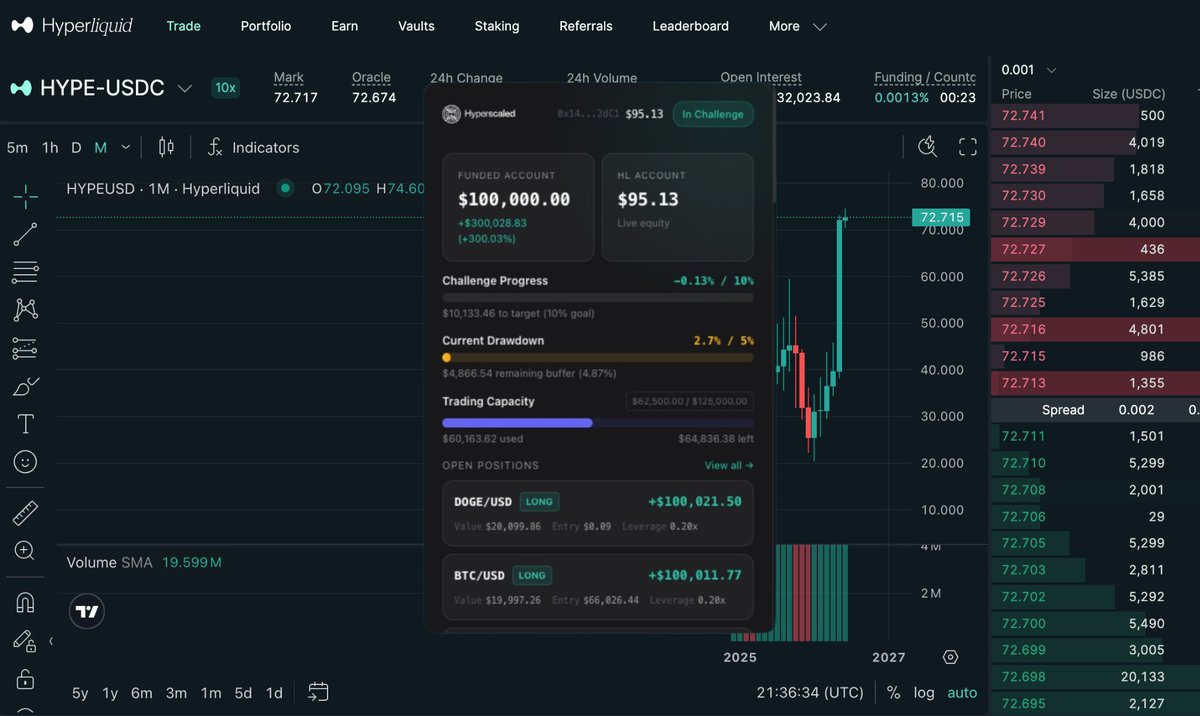The width and height of the screenshot is (1200, 716).
Task: Open the emoji icons tool
Action: click(x=26, y=462)
